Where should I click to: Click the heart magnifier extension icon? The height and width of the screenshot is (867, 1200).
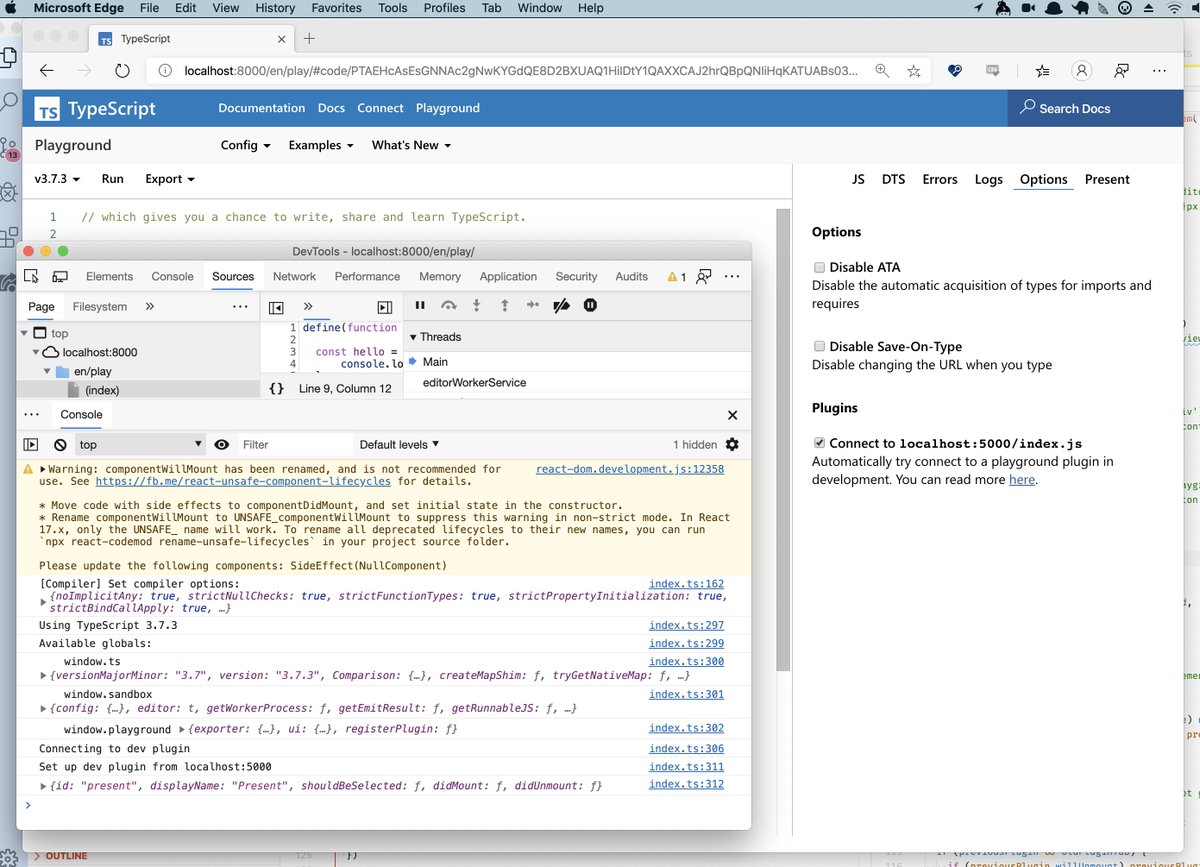[x=955, y=71]
